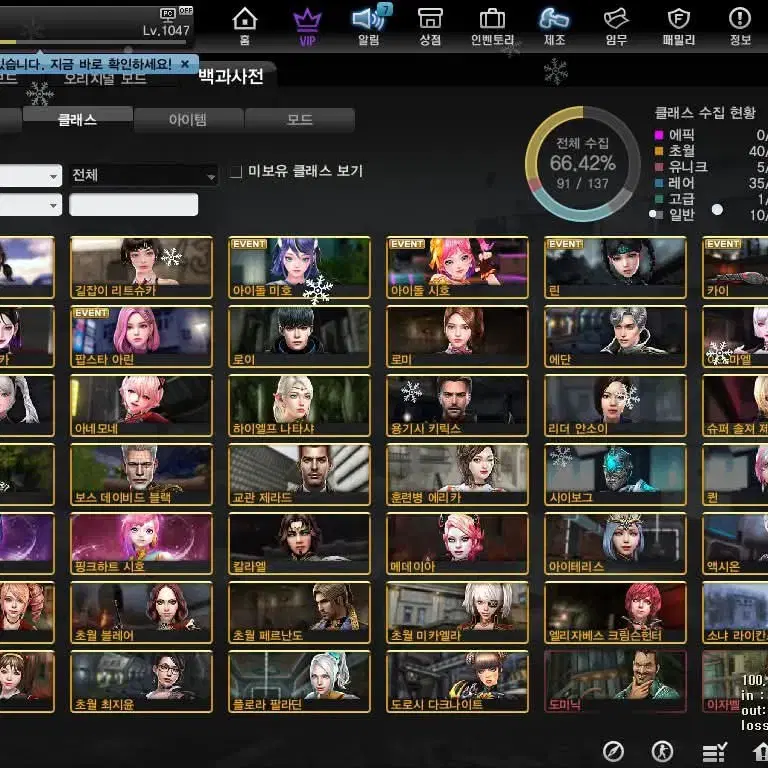Viewport: 768px width, 768px height.
Task: Click the house icon at bottom right
Action: (x=760, y=752)
